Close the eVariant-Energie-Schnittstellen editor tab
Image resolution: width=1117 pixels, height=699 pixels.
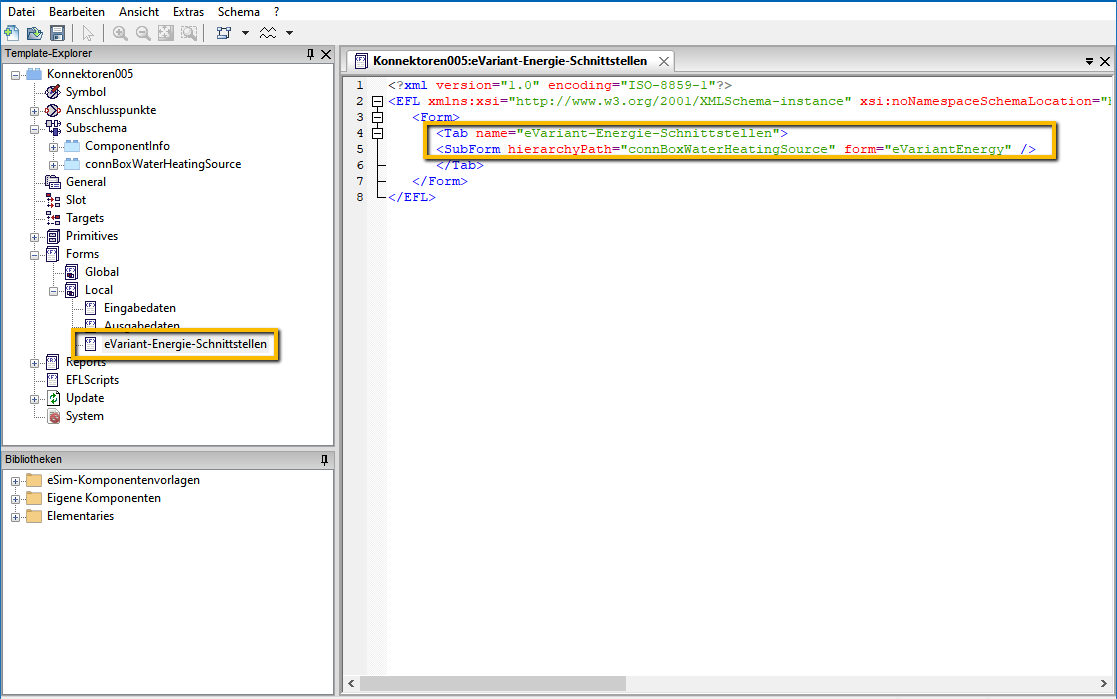click(x=663, y=61)
